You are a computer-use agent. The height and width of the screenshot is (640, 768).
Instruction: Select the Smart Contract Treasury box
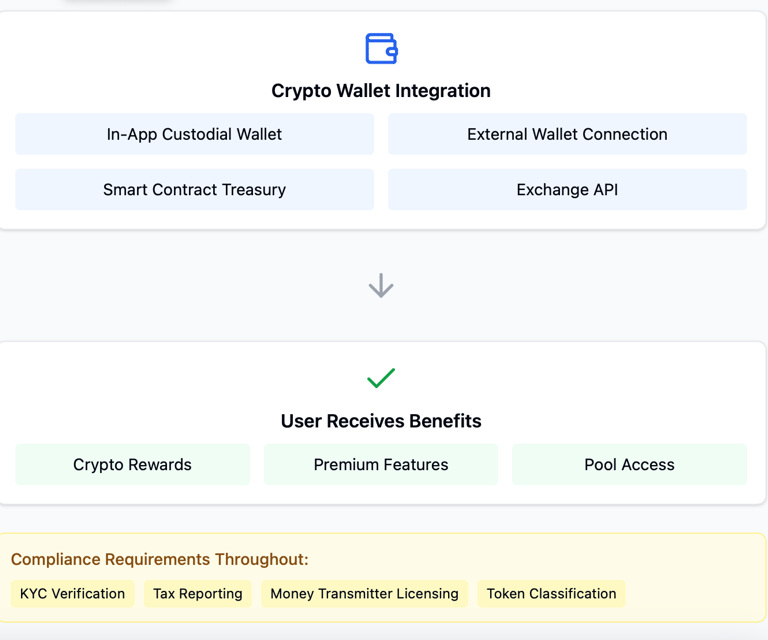click(x=194, y=190)
